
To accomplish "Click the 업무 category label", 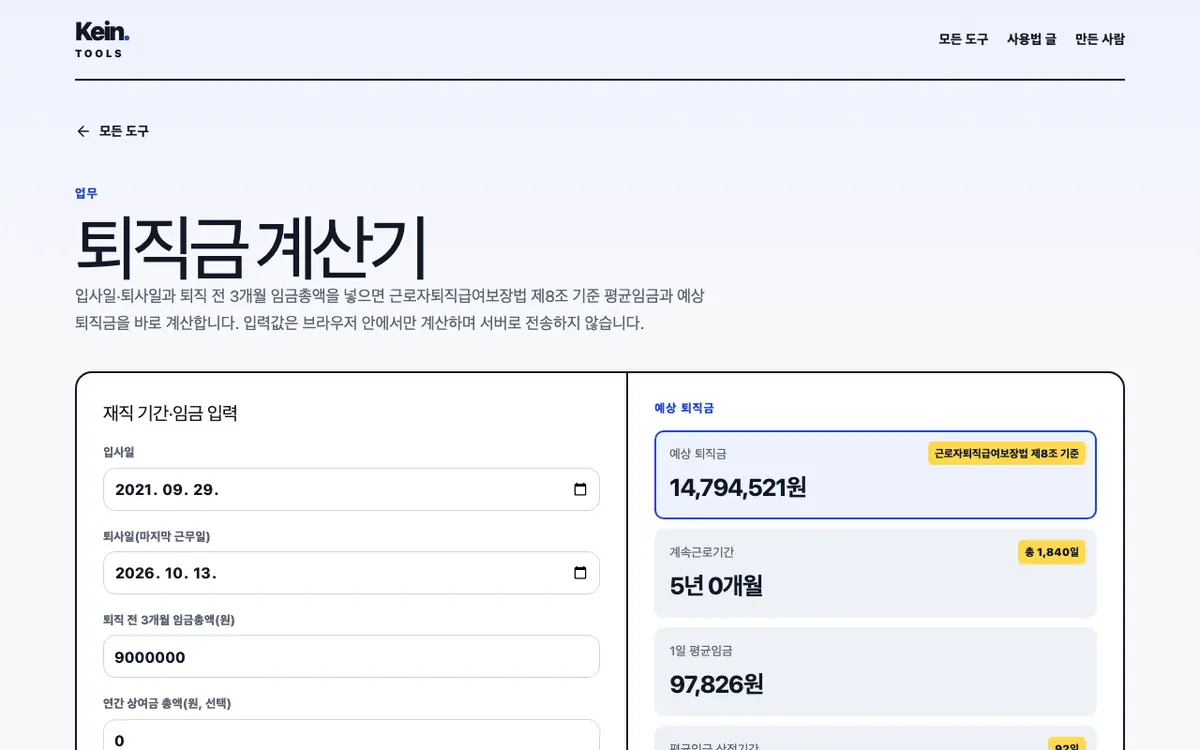I will [86, 193].
